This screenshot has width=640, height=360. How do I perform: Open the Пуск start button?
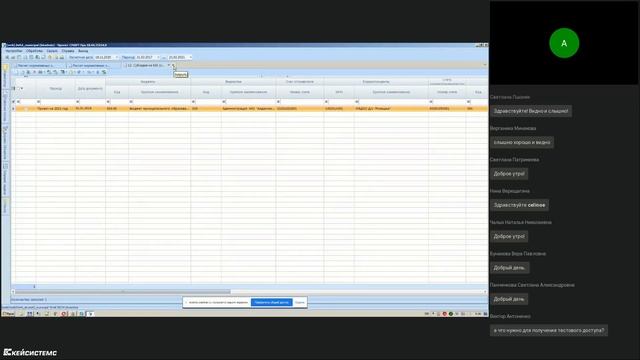[8, 314]
